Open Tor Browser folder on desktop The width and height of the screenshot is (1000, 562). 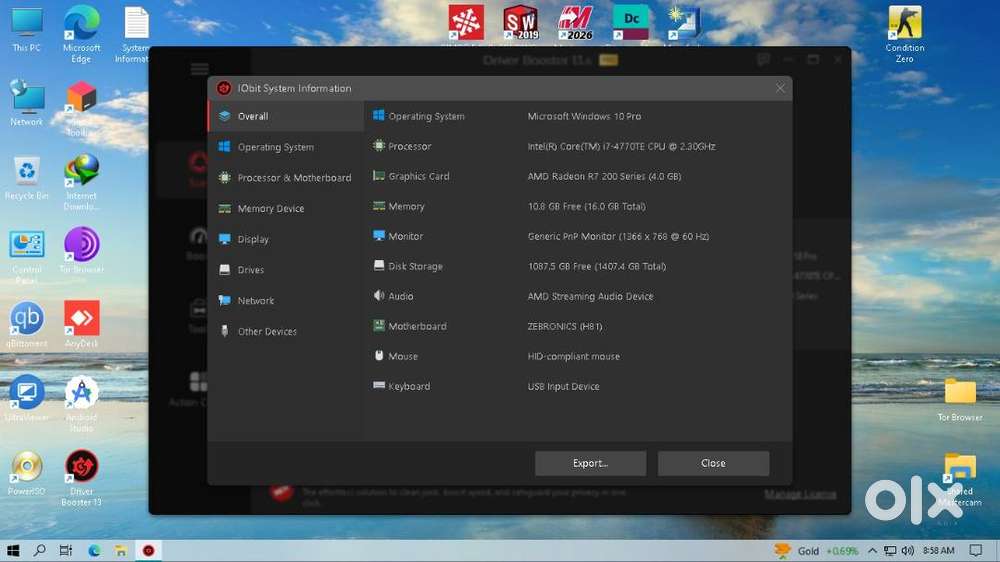point(960,399)
